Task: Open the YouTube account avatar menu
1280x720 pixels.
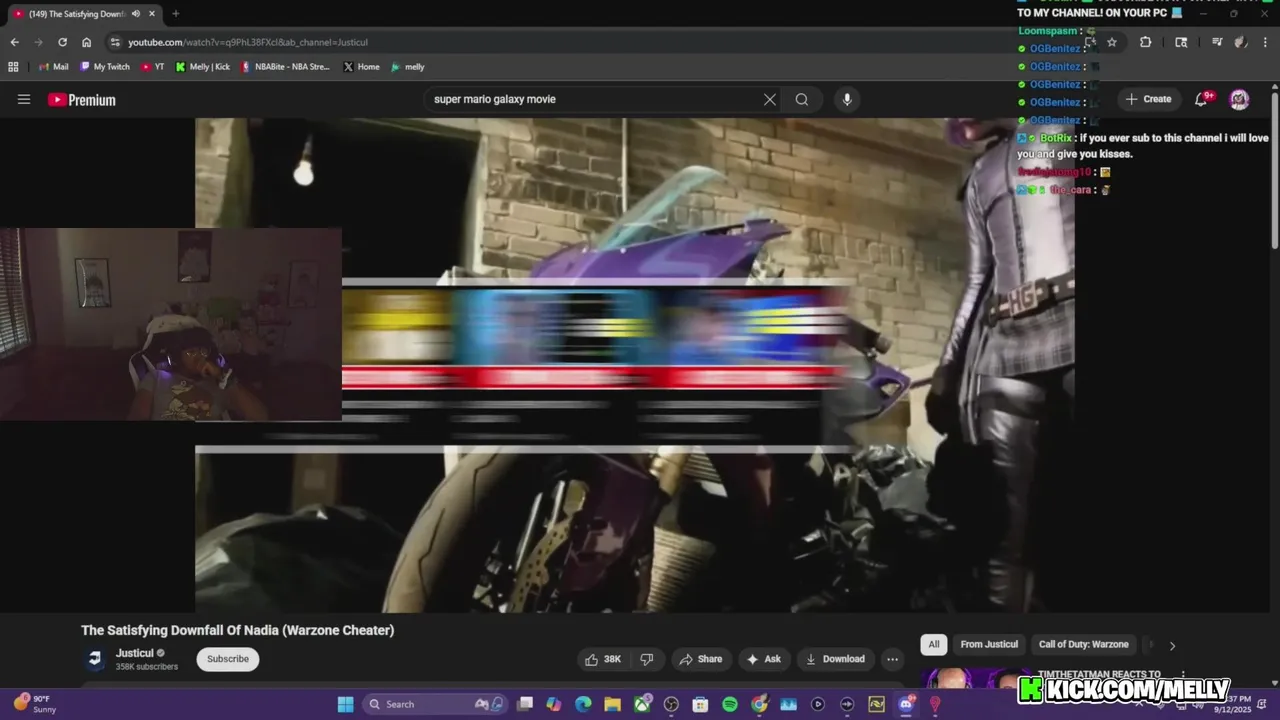Action: tap(1239, 99)
